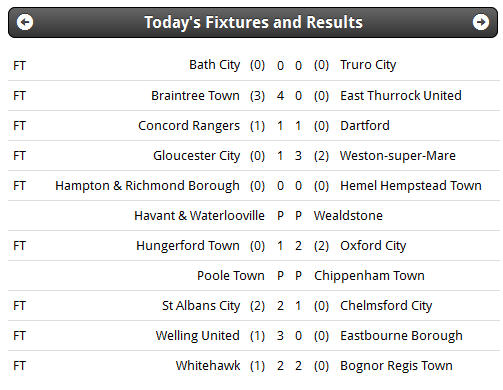Open Welling United versus Eastbourne result row

253,336
